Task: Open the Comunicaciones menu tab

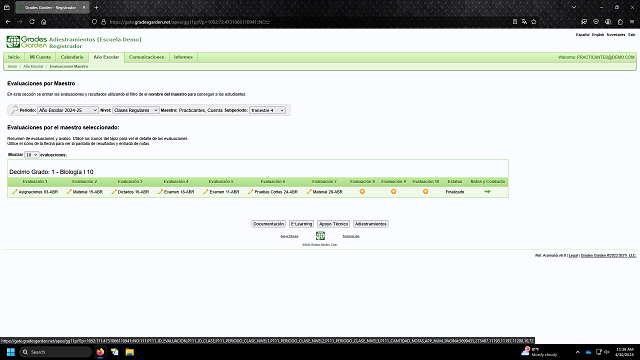Action: point(147,57)
